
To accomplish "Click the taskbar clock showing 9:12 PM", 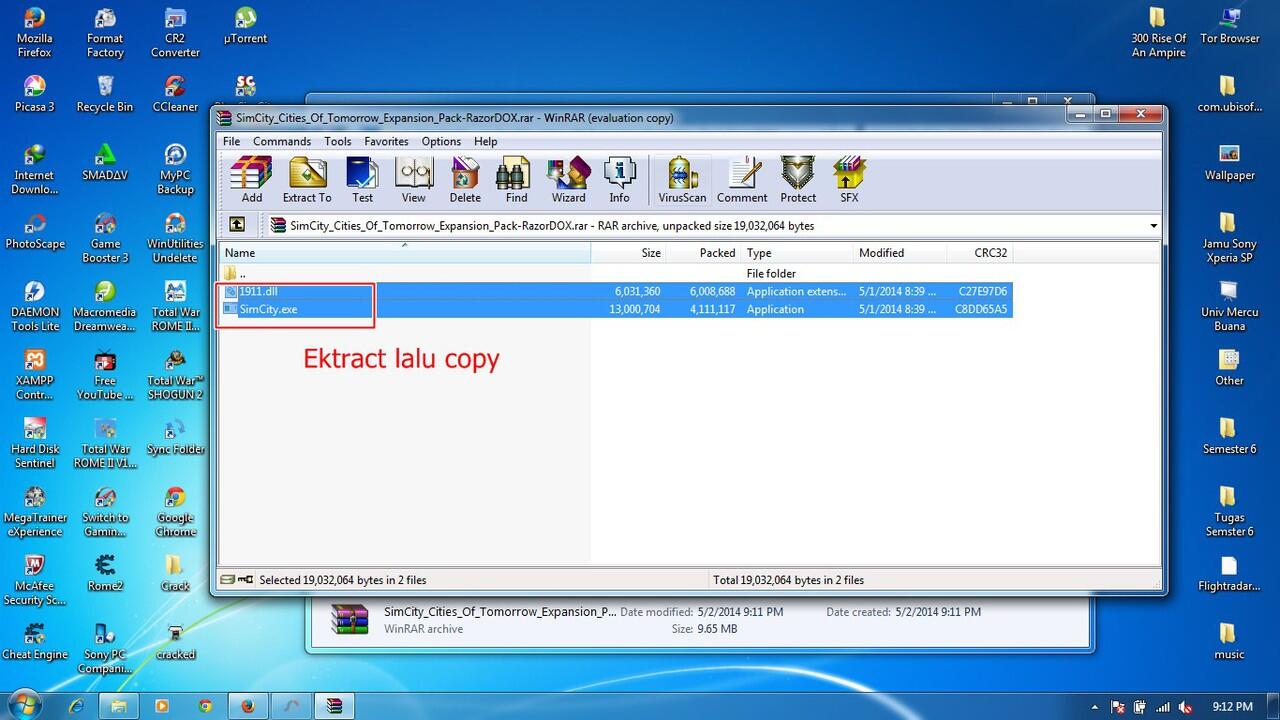I will click(1232, 706).
